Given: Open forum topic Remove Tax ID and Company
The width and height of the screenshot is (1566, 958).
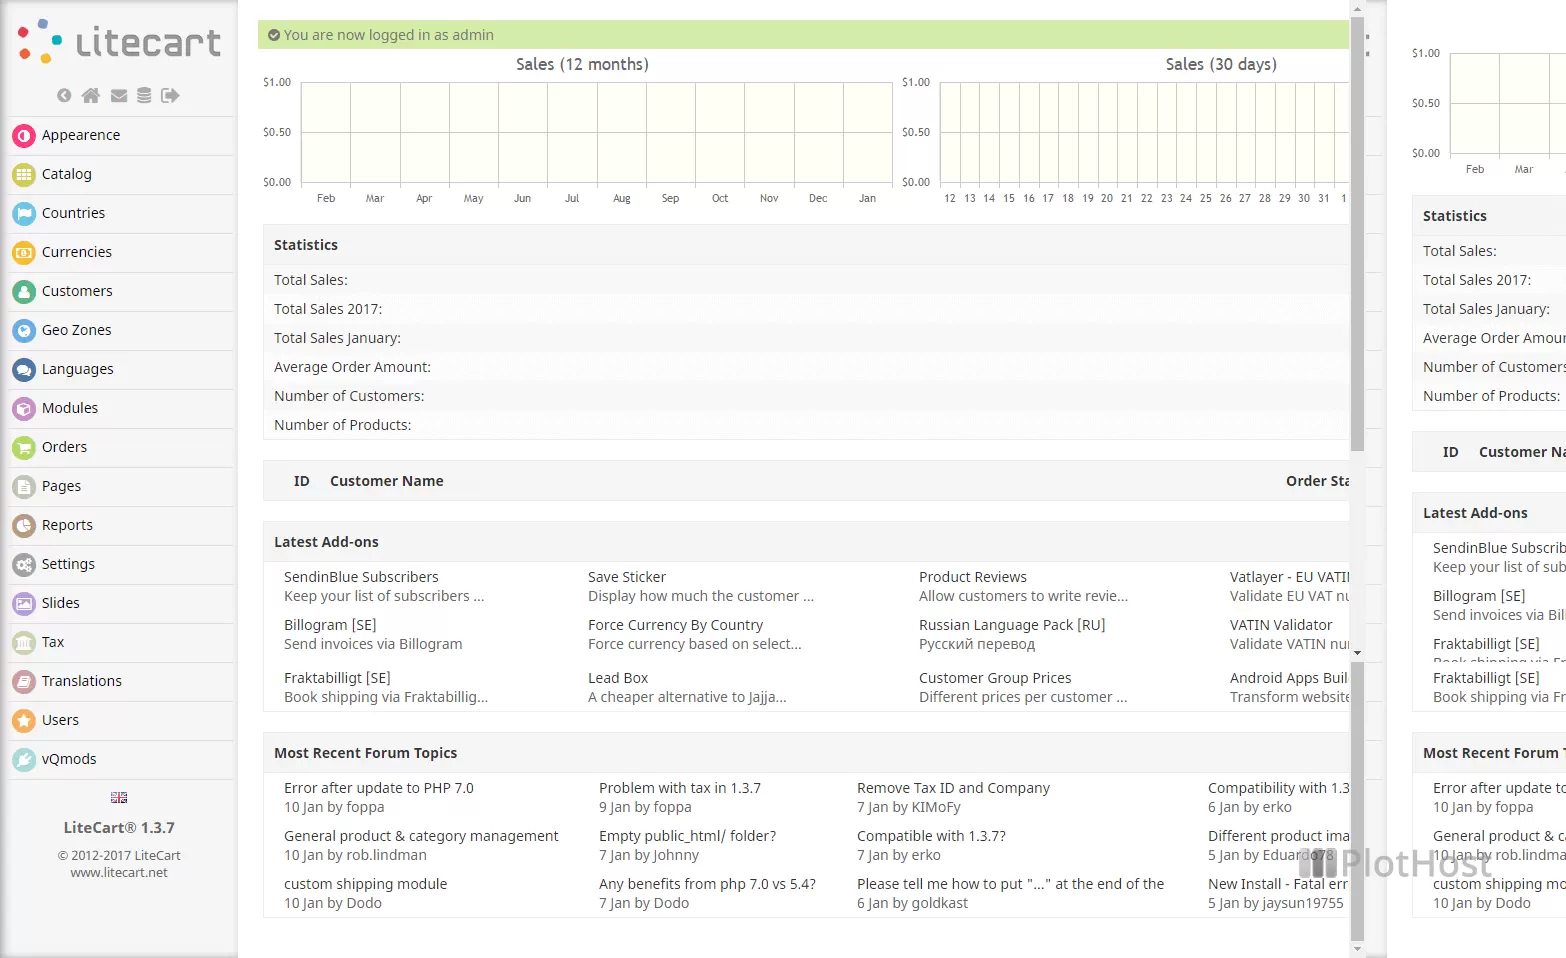Looking at the screenshot, I should coord(953,788).
